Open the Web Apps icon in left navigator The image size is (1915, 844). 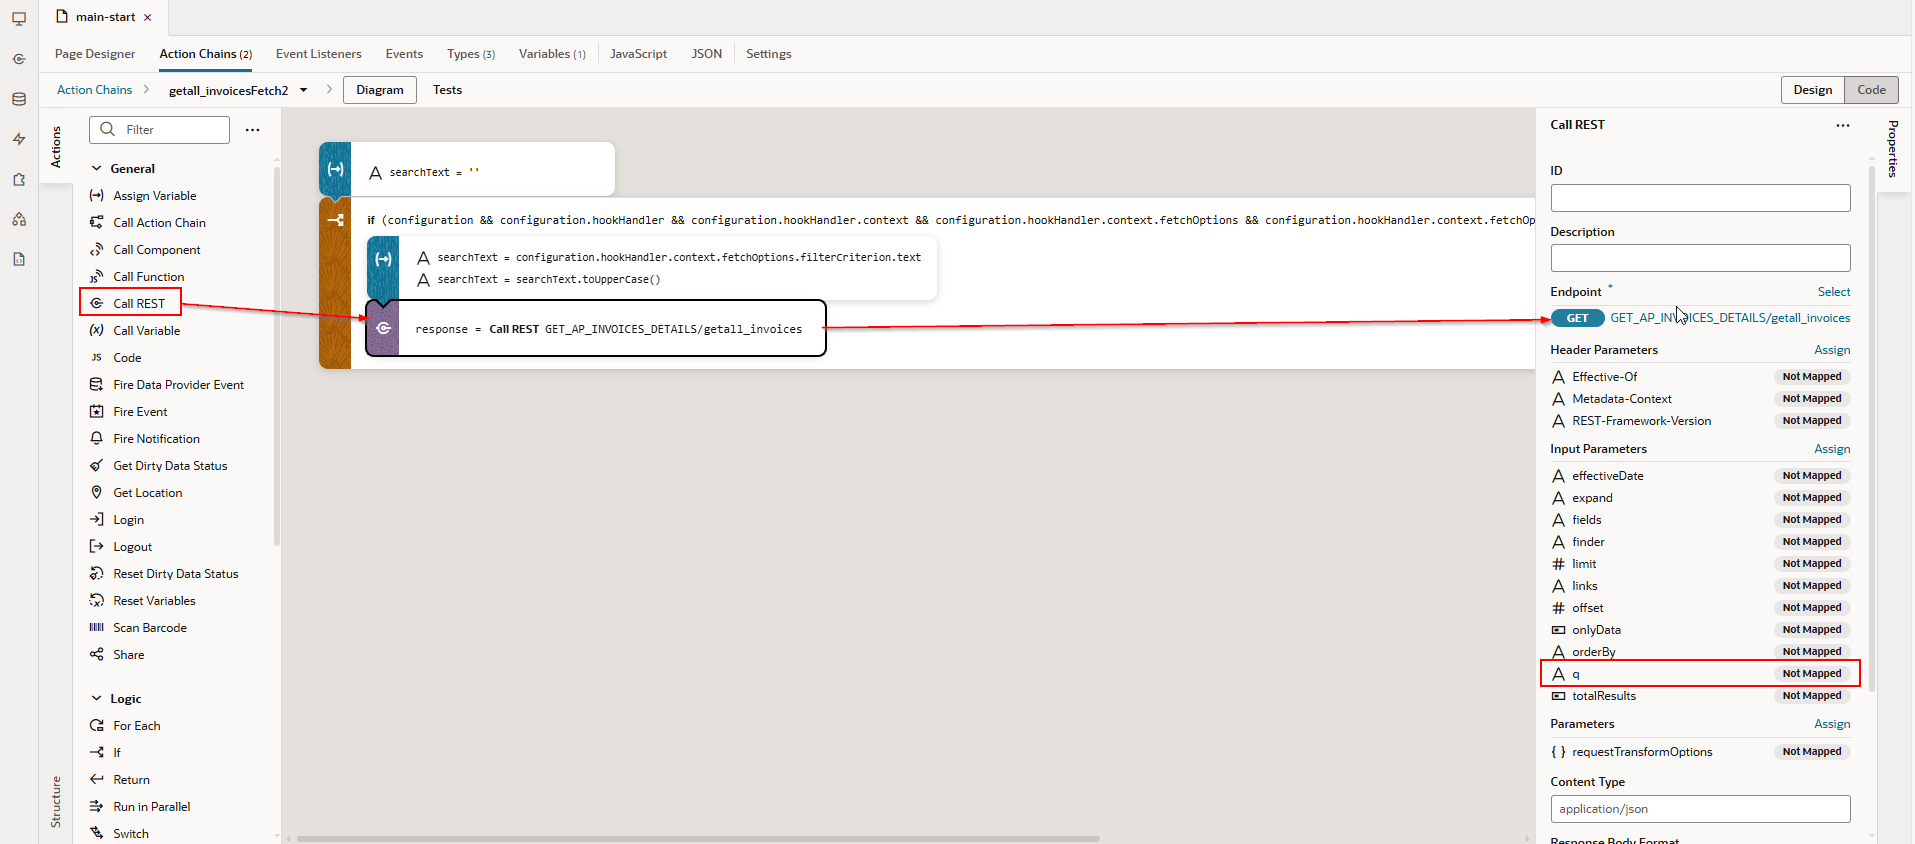point(19,19)
